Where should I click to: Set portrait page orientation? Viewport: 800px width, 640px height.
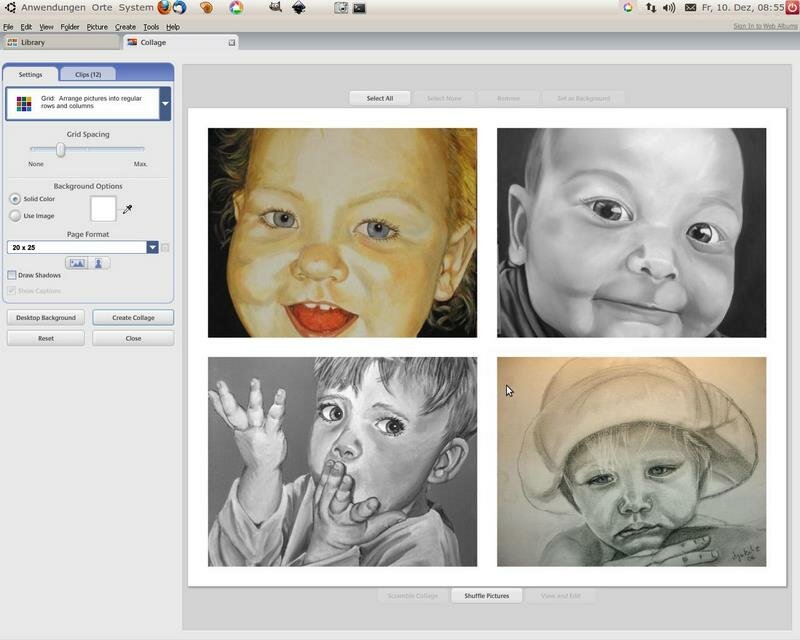pos(98,263)
